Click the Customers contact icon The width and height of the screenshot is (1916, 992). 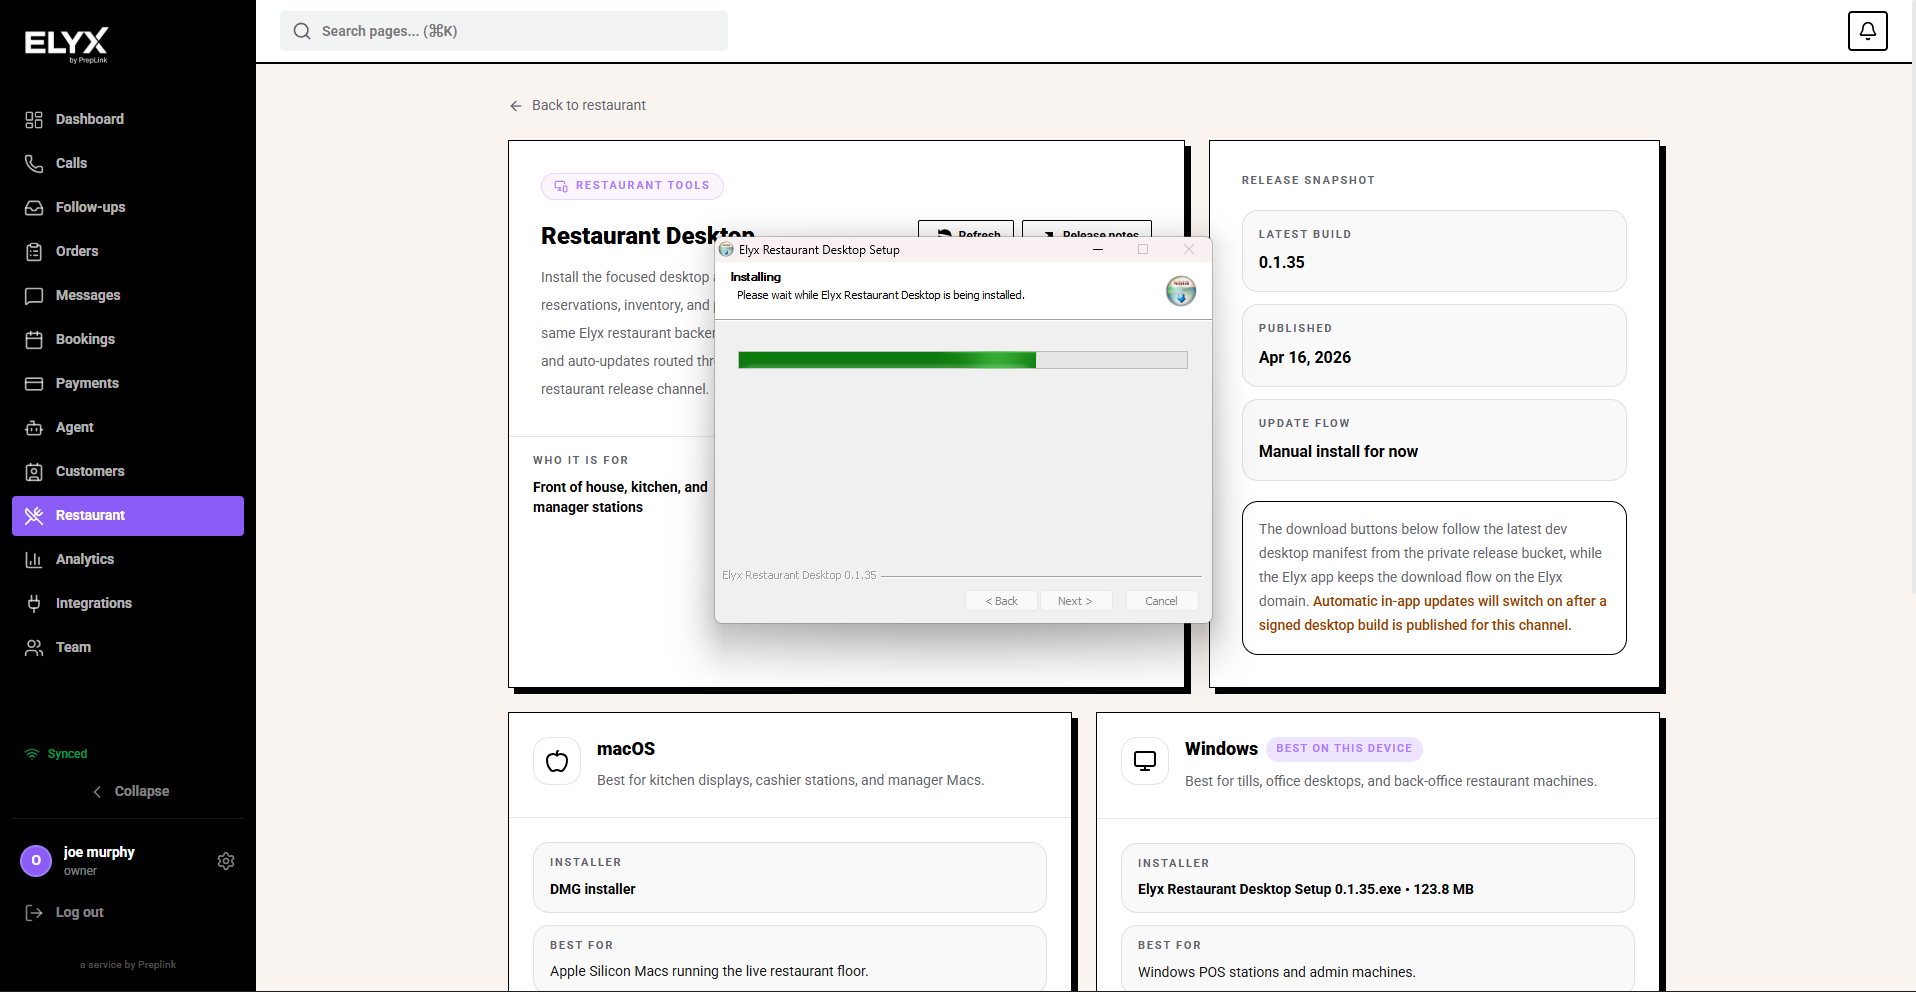click(34, 472)
